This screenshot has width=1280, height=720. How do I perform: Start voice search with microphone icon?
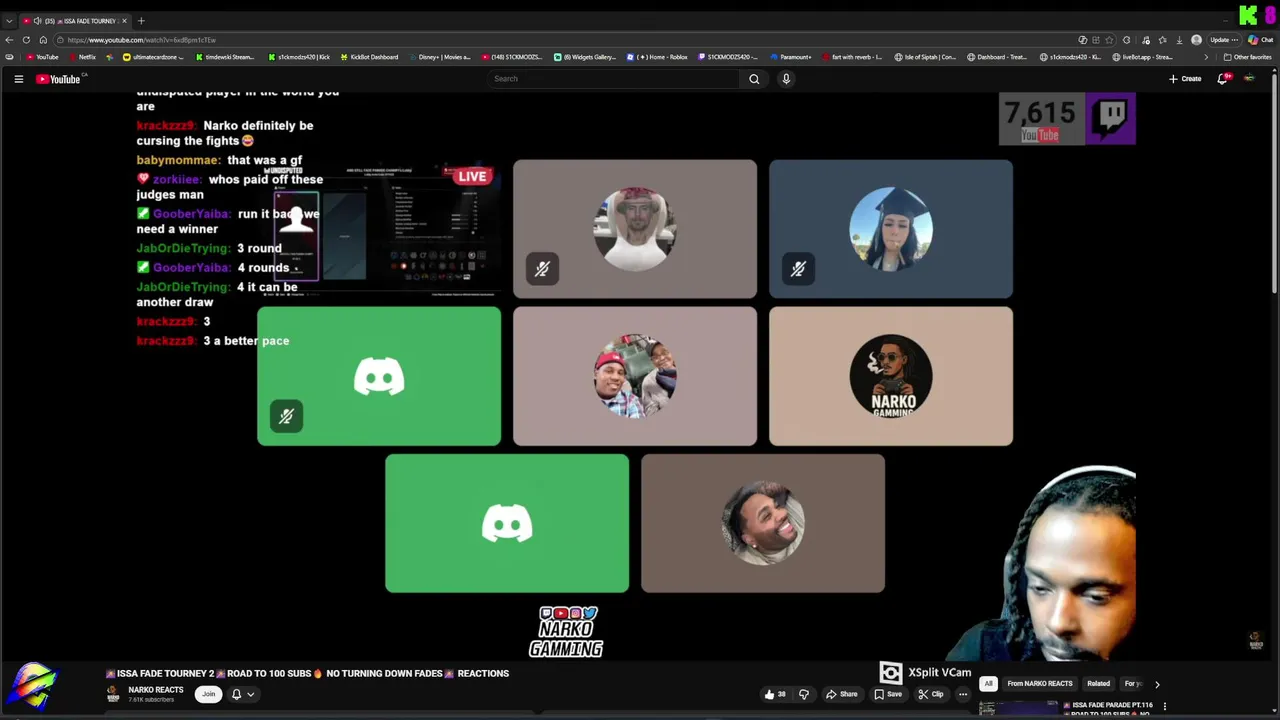point(786,79)
